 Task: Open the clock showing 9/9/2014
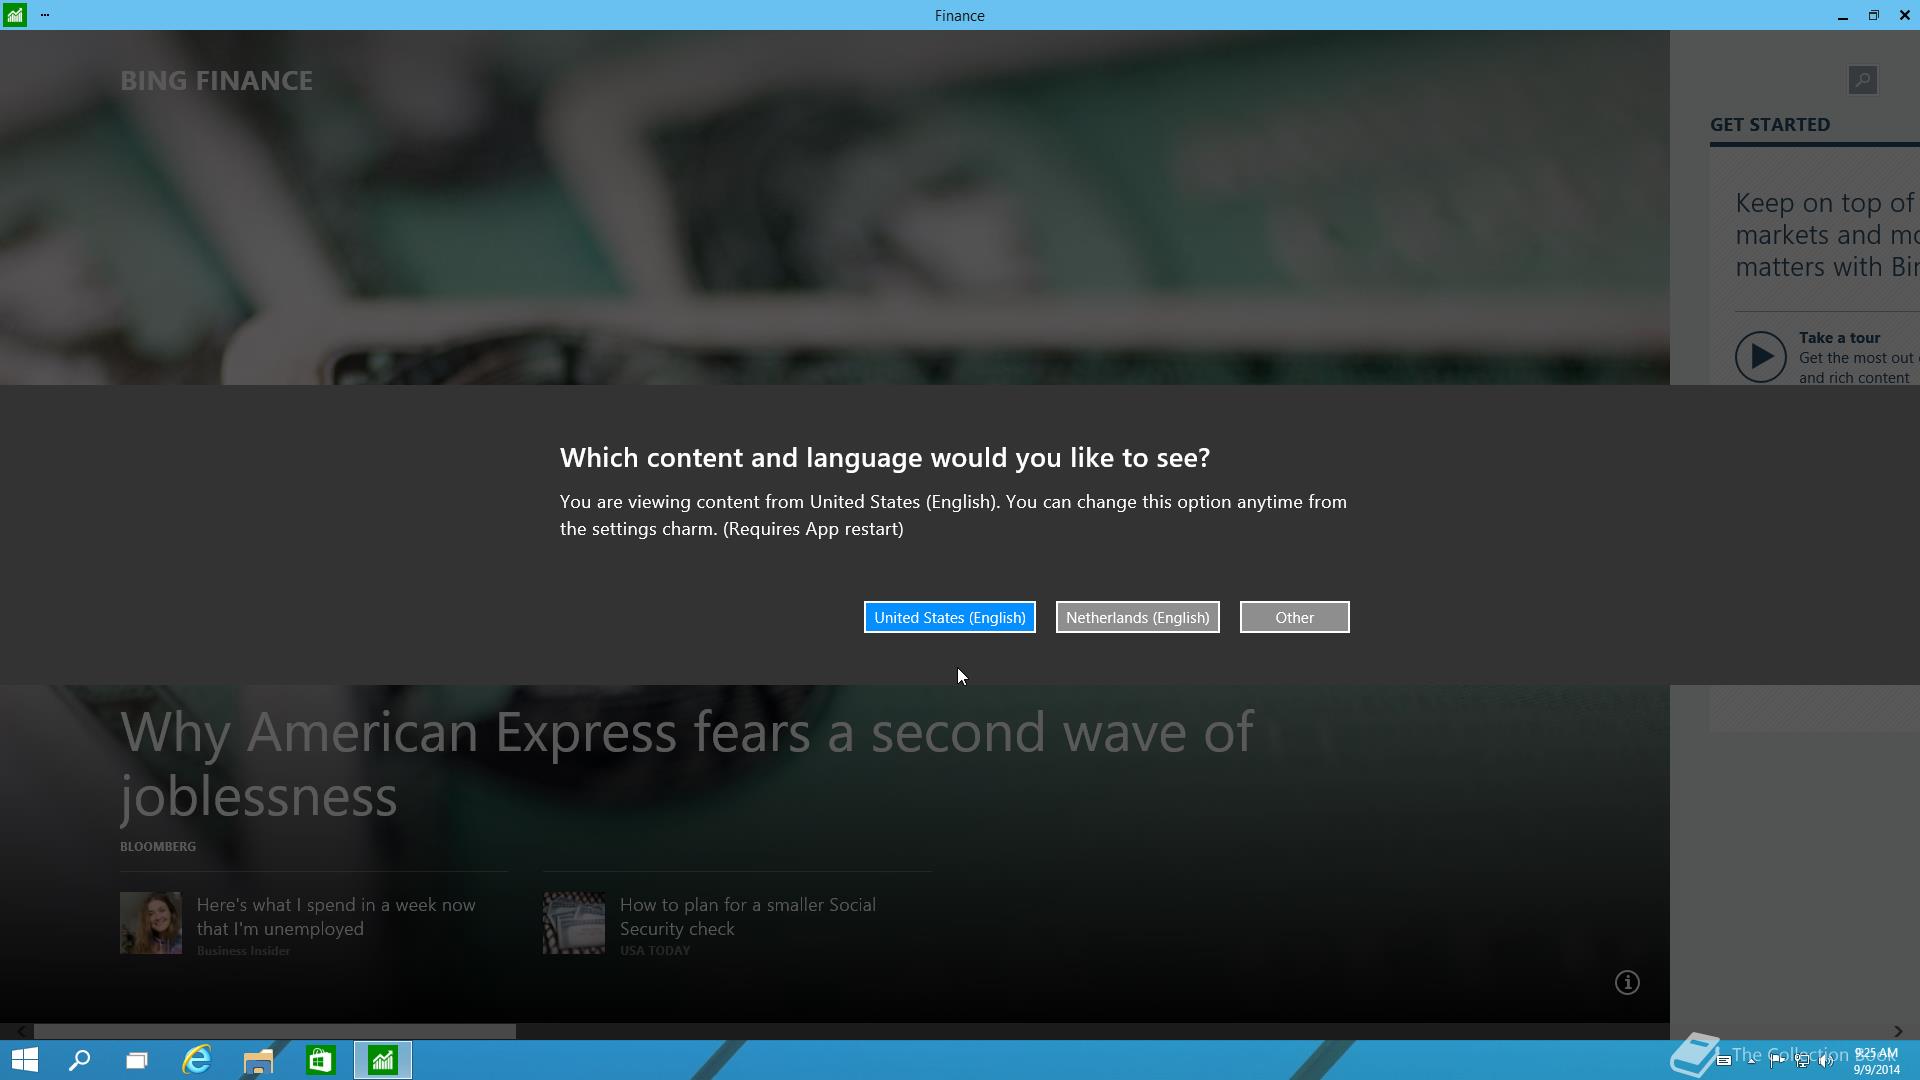[x=1876, y=1061]
